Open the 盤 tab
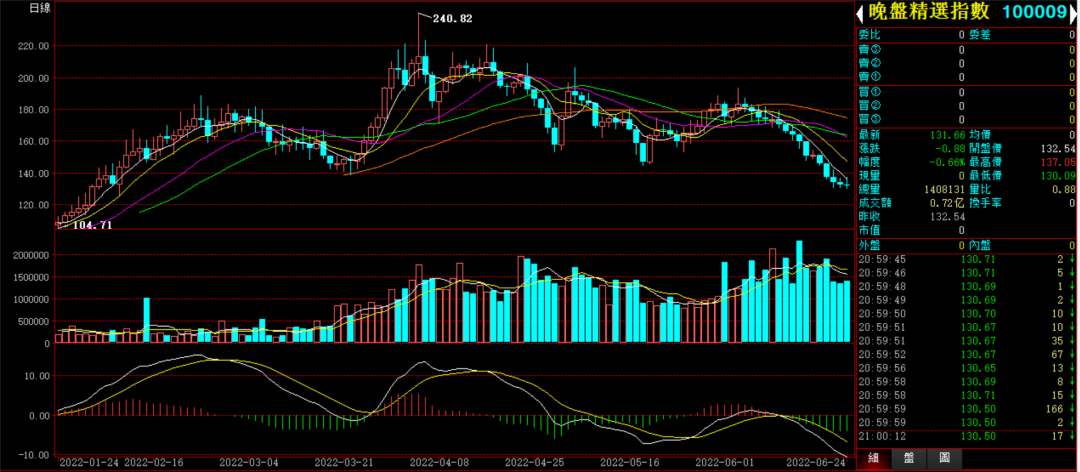 (908, 459)
